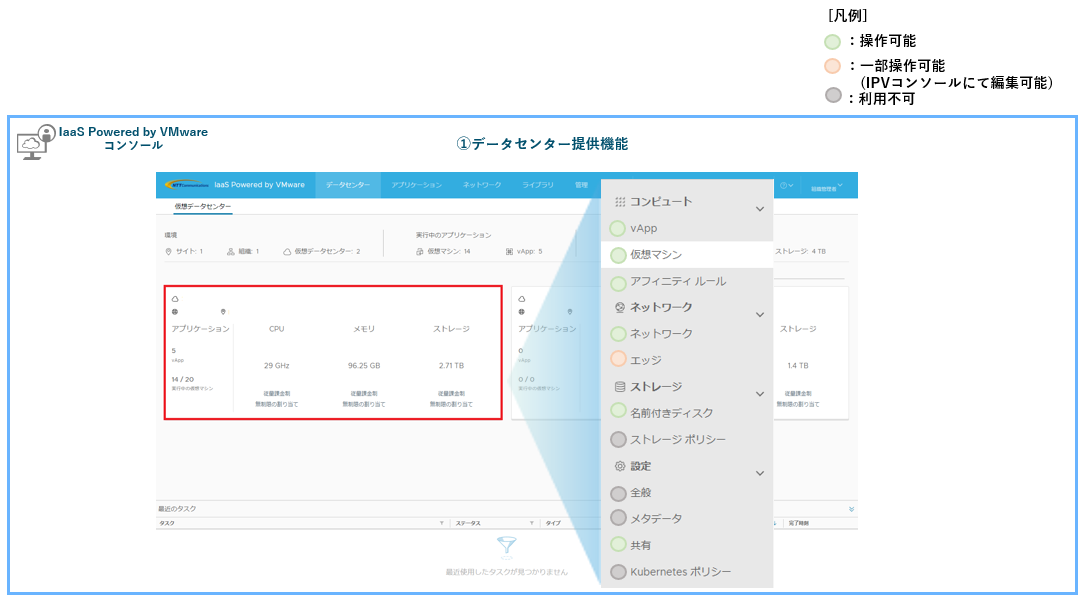Click the vApp icon beside vApp: 5
This screenshot has width=1081, height=601.
(x=509, y=252)
